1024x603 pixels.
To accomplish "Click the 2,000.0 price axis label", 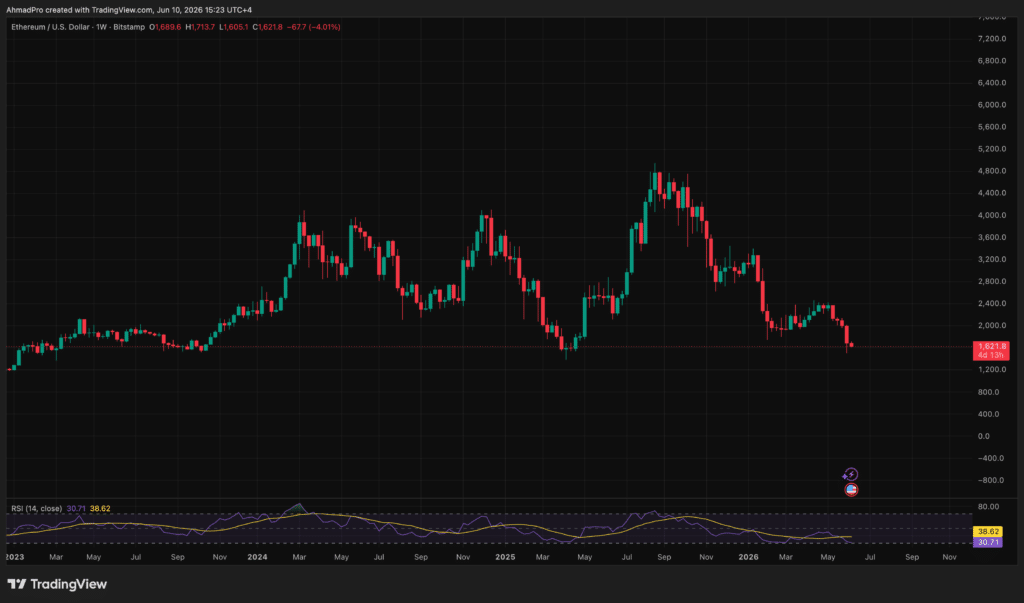I will (x=991, y=326).
